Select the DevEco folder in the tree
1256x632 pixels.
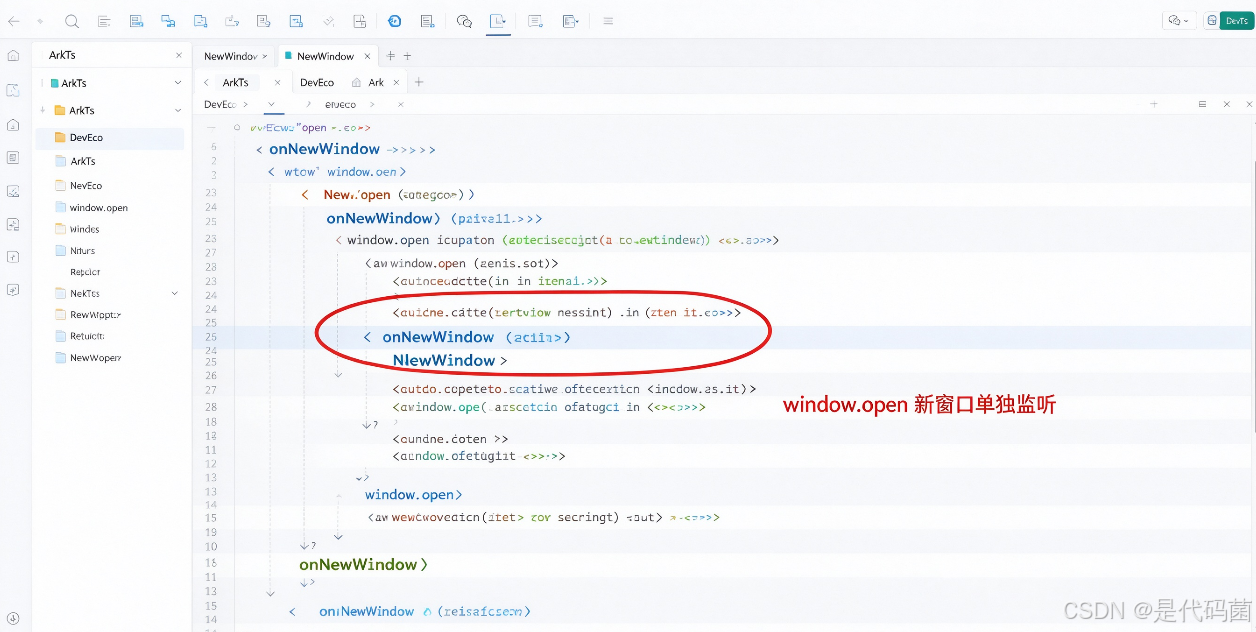pos(110,137)
